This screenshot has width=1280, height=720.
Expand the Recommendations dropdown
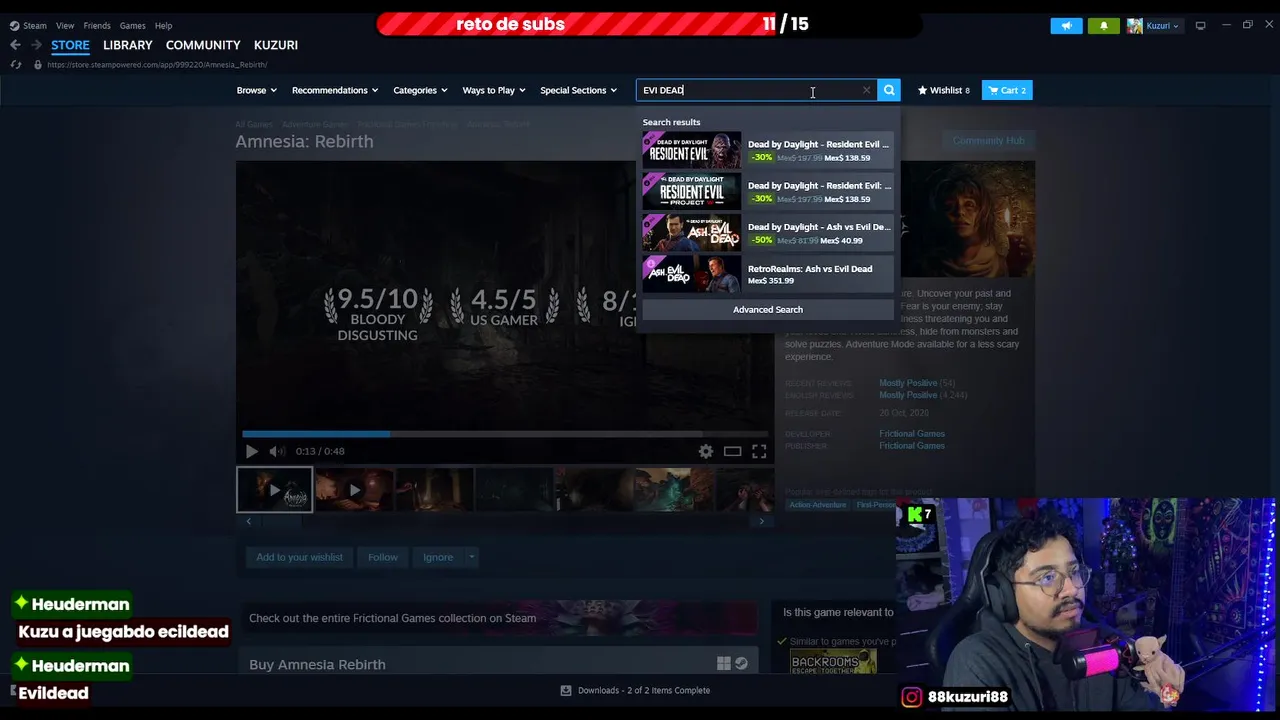334,90
